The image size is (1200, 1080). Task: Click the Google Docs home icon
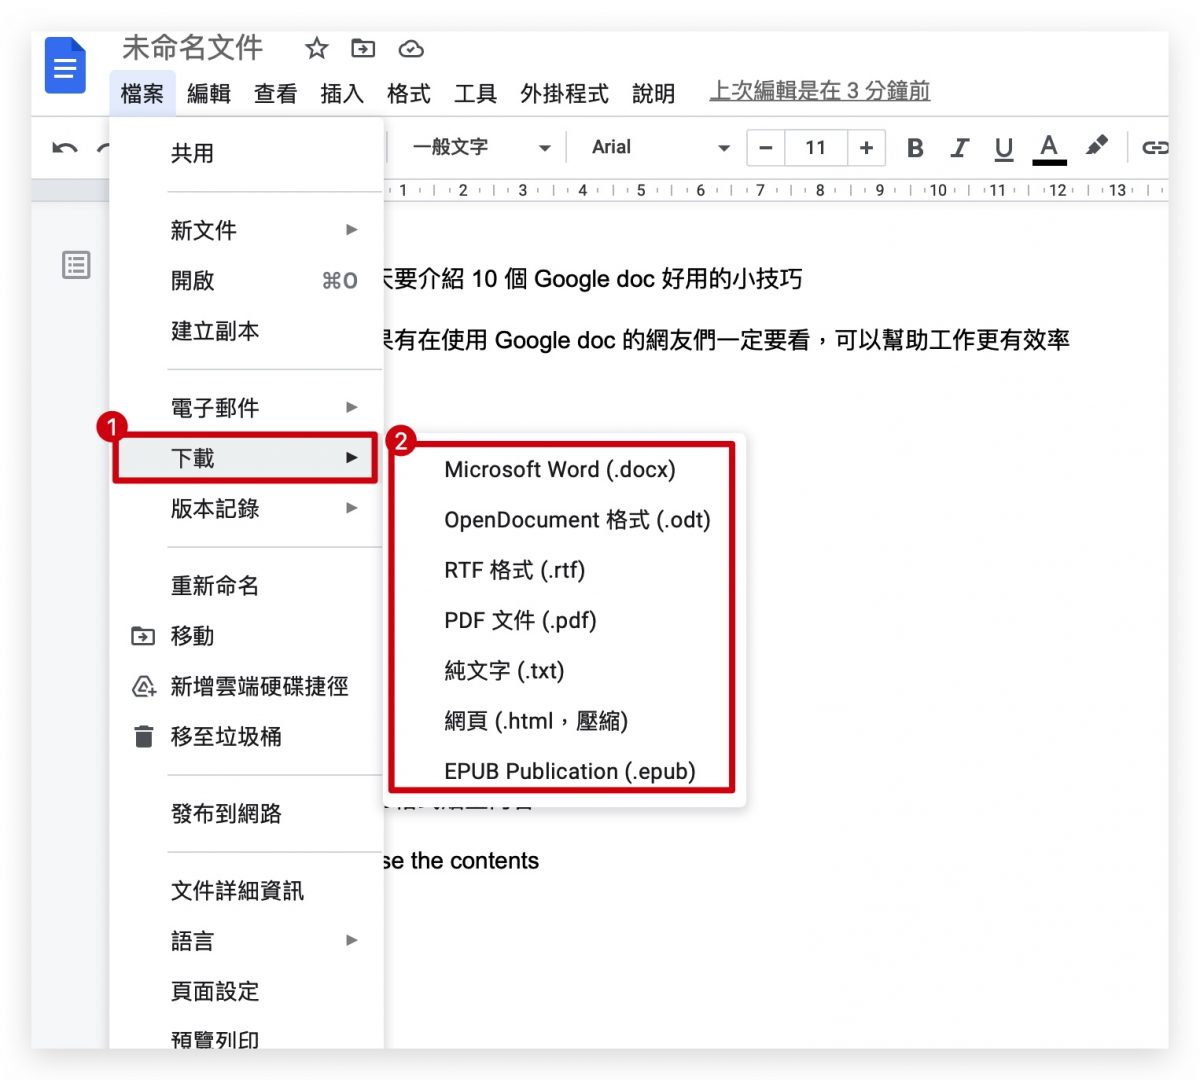point(66,66)
